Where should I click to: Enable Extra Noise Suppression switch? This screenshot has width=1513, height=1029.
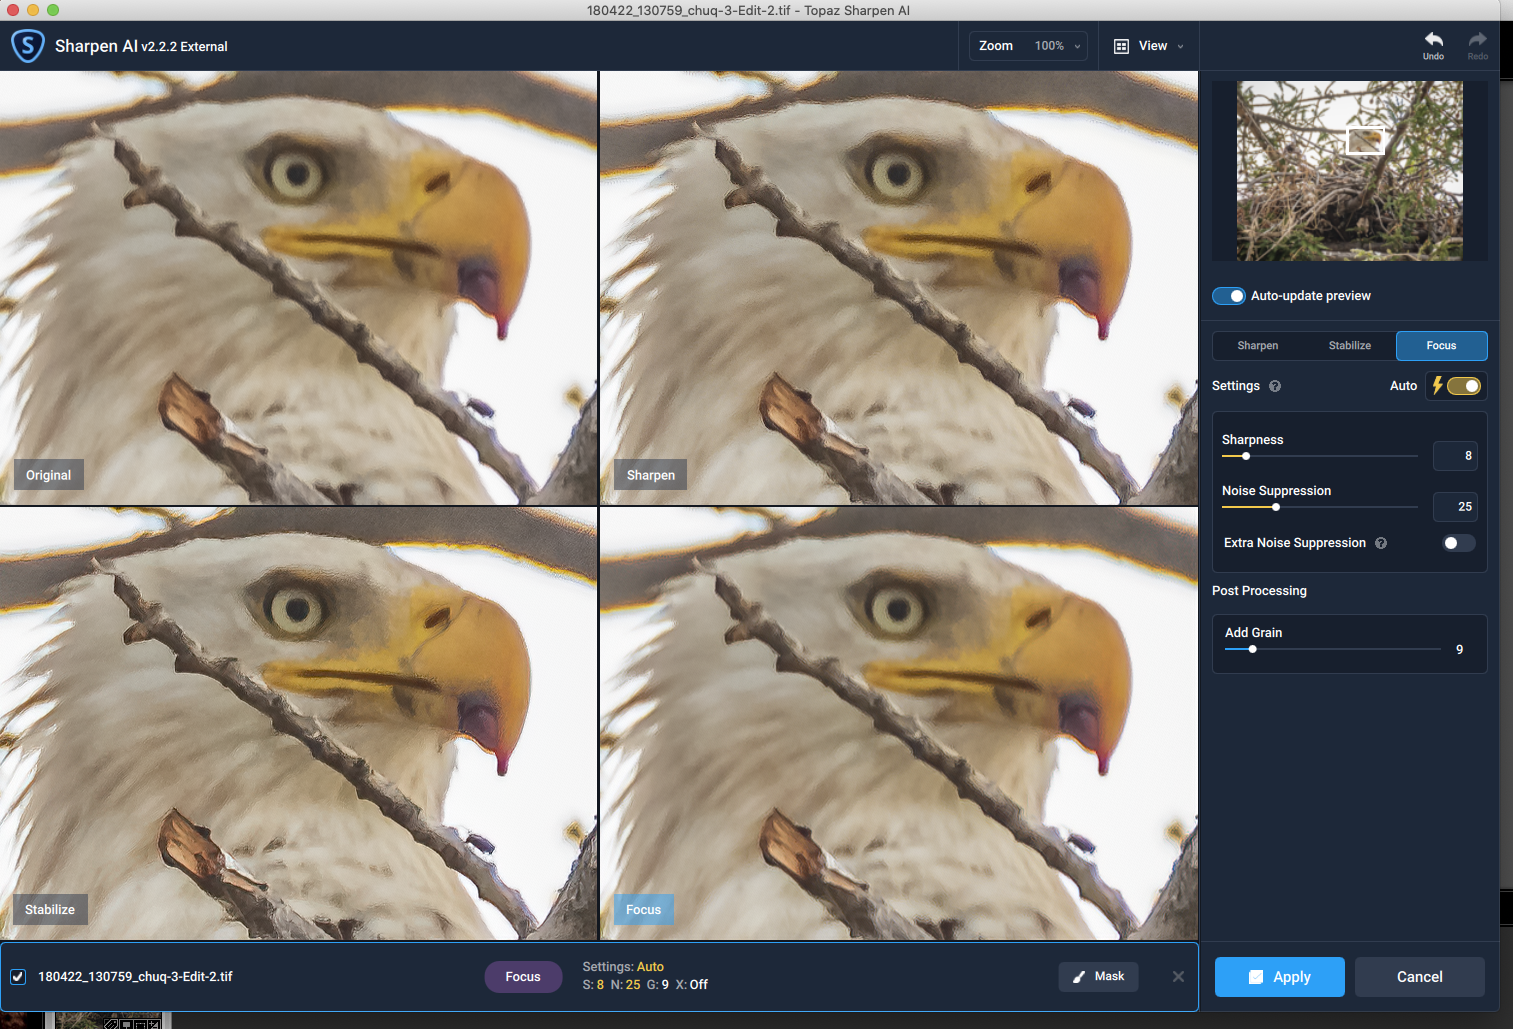coord(1459,543)
